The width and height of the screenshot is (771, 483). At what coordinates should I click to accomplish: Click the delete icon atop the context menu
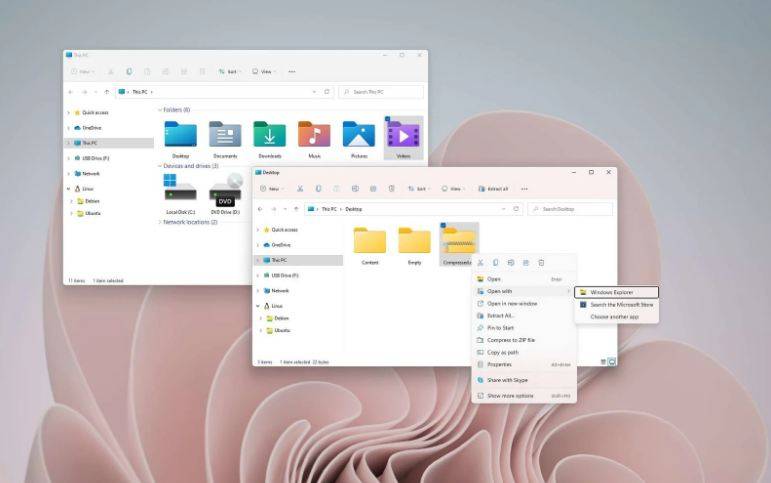click(541, 263)
